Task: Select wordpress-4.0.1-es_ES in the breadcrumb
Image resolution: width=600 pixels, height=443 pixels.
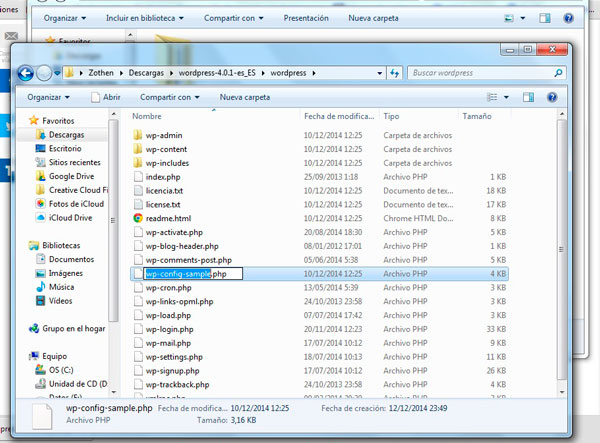Action: 217,73
